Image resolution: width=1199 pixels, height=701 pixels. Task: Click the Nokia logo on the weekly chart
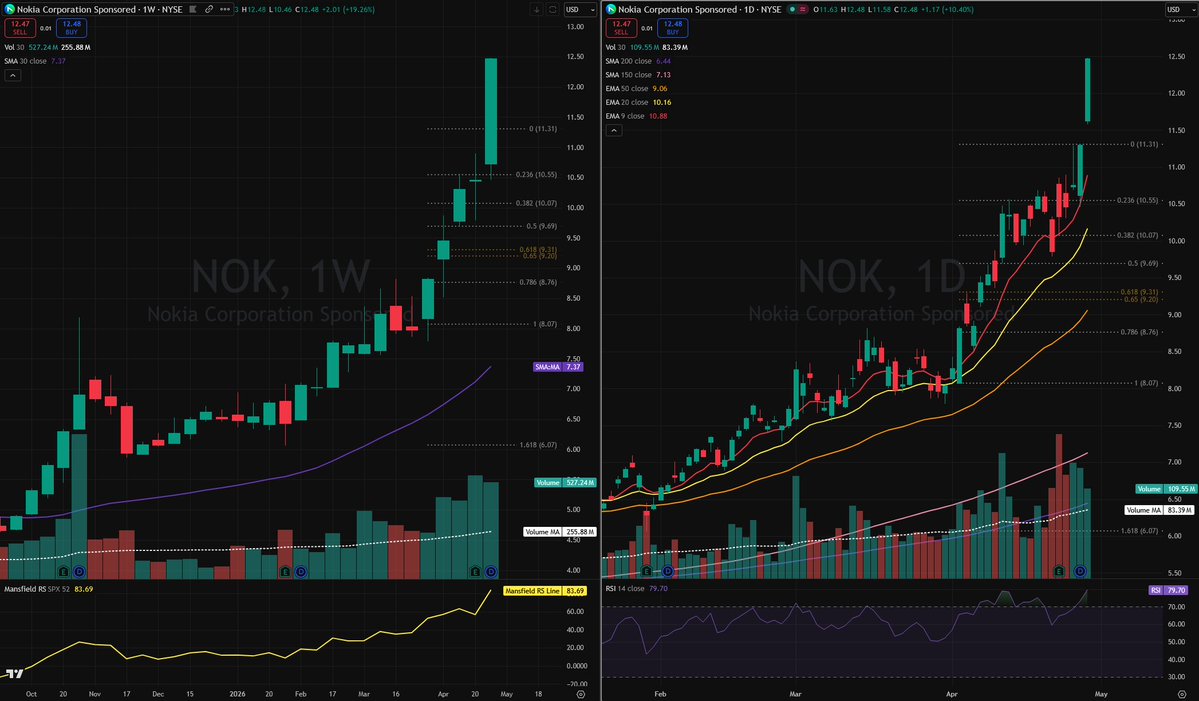[x=9, y=9]
